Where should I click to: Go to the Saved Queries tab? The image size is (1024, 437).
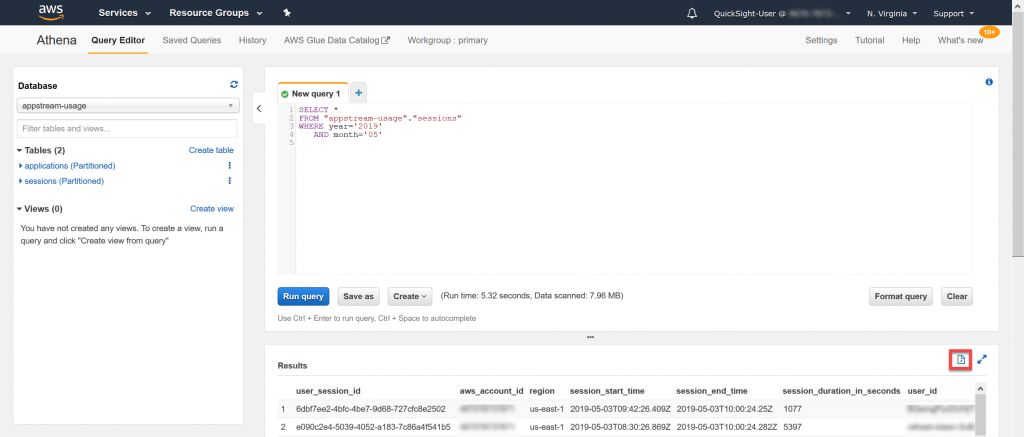click(x=191, y=40)
